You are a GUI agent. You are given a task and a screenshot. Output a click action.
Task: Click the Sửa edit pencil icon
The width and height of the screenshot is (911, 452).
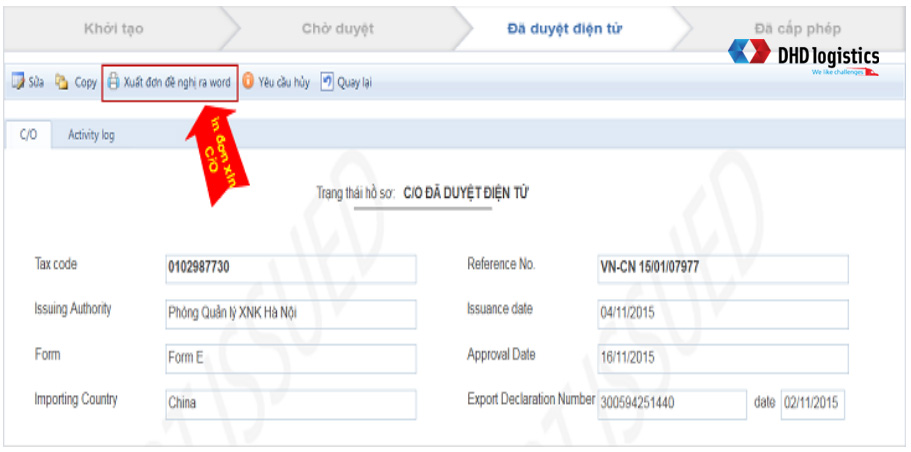tap(18, 83)
